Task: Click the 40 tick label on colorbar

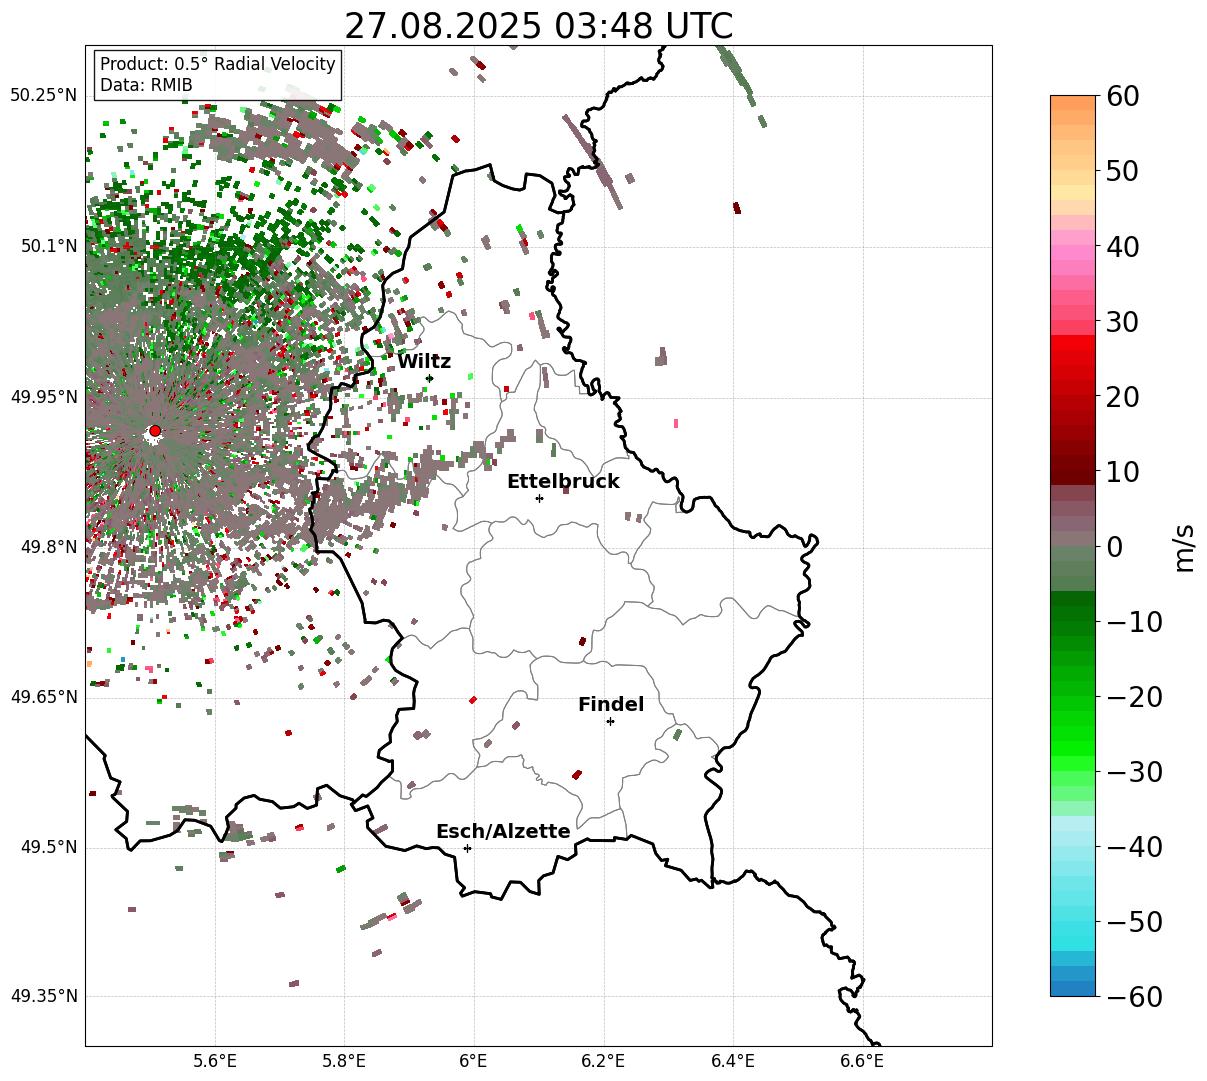Action: 1123,246
